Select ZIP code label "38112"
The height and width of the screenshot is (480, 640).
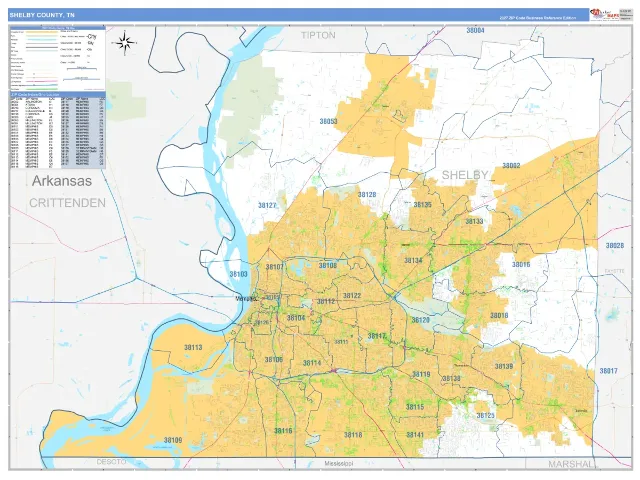point(326,302)
